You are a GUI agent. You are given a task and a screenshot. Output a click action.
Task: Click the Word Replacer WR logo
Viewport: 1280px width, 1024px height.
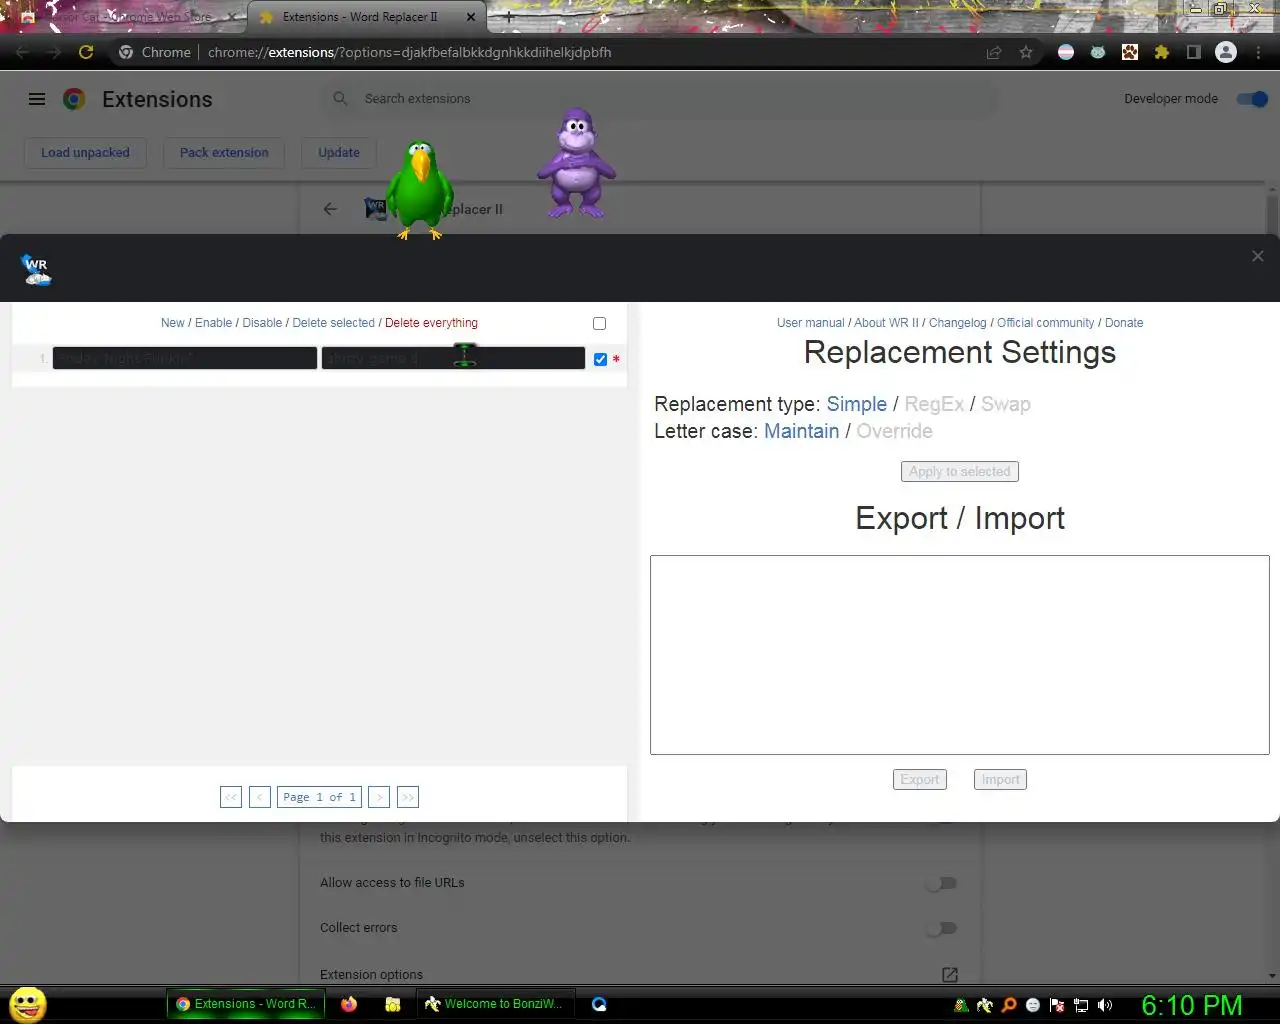(x=36, y=269)
